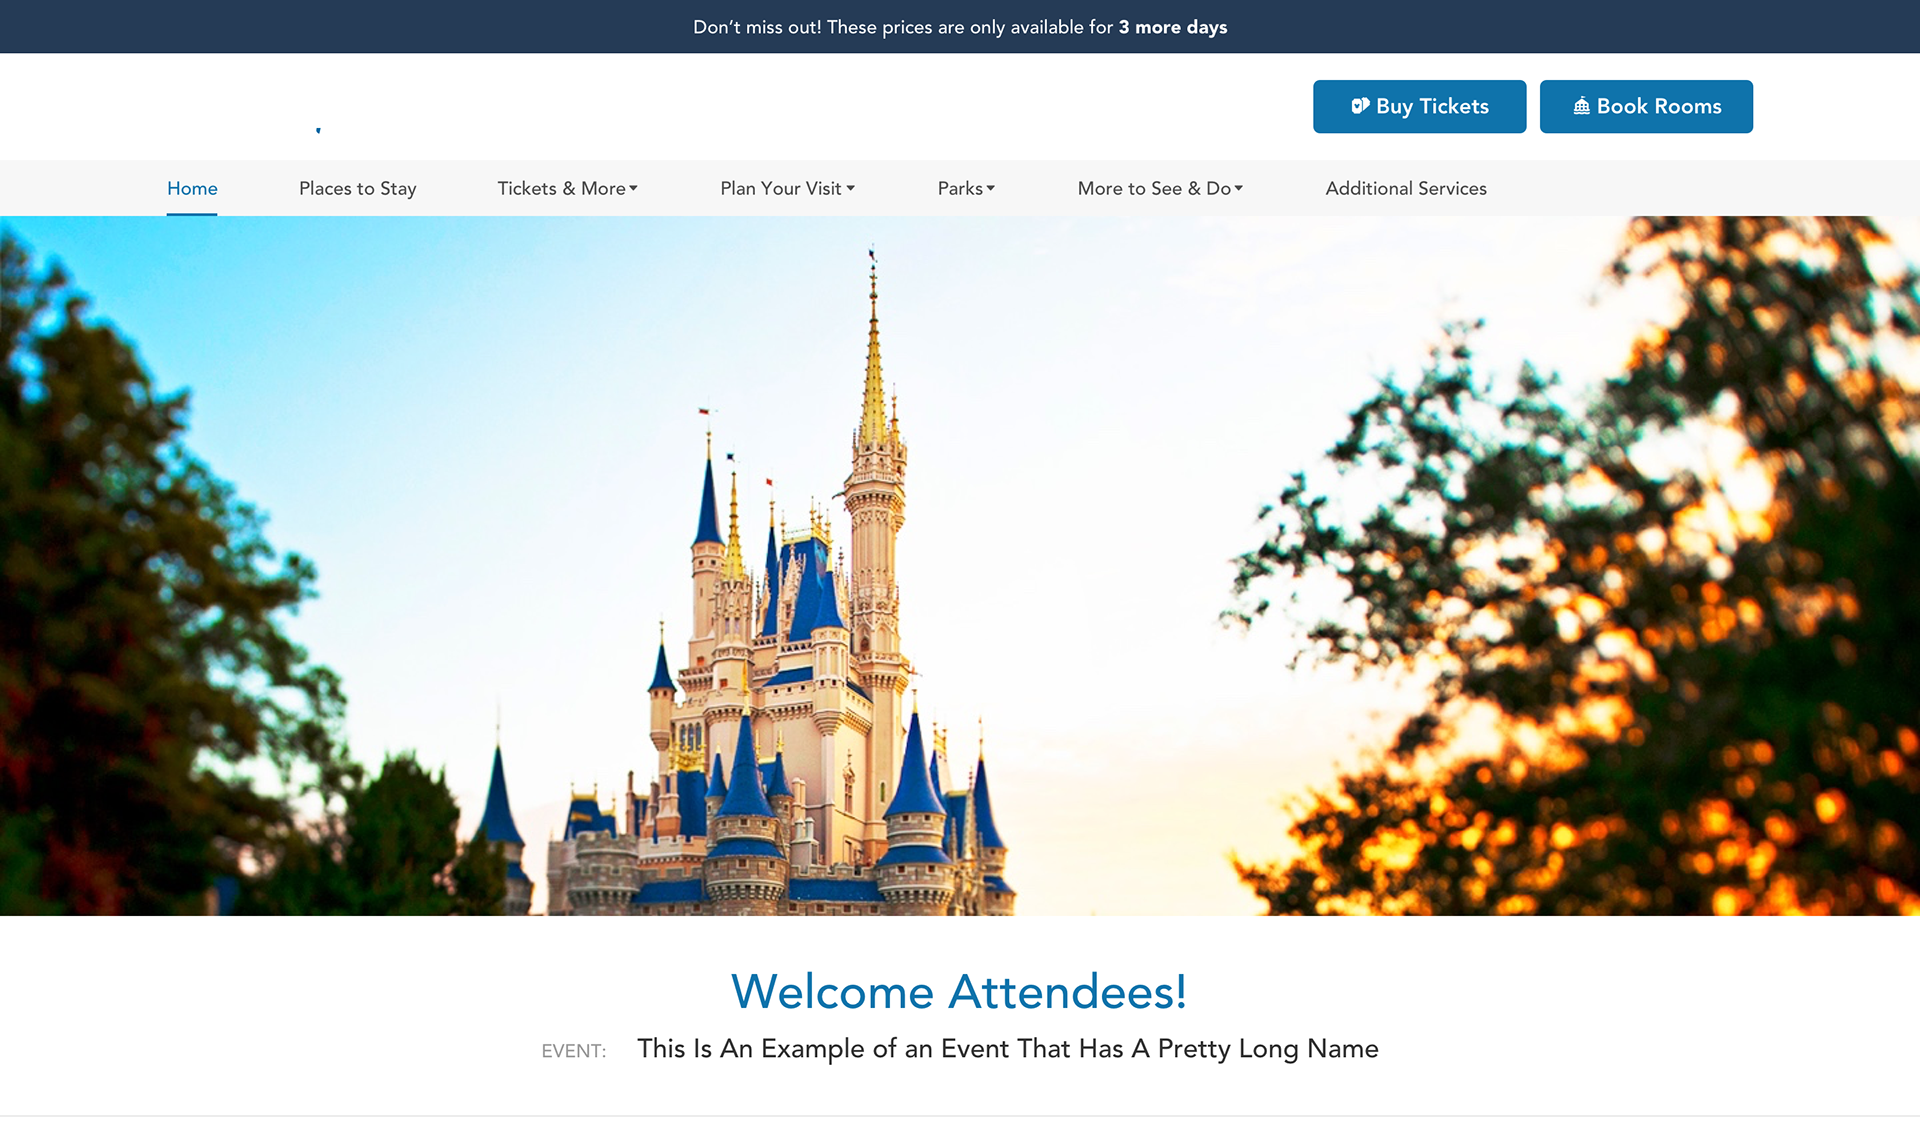Expand the Parks dropdown arrow
The image size is (1920, 1132).
pos(991,188)
